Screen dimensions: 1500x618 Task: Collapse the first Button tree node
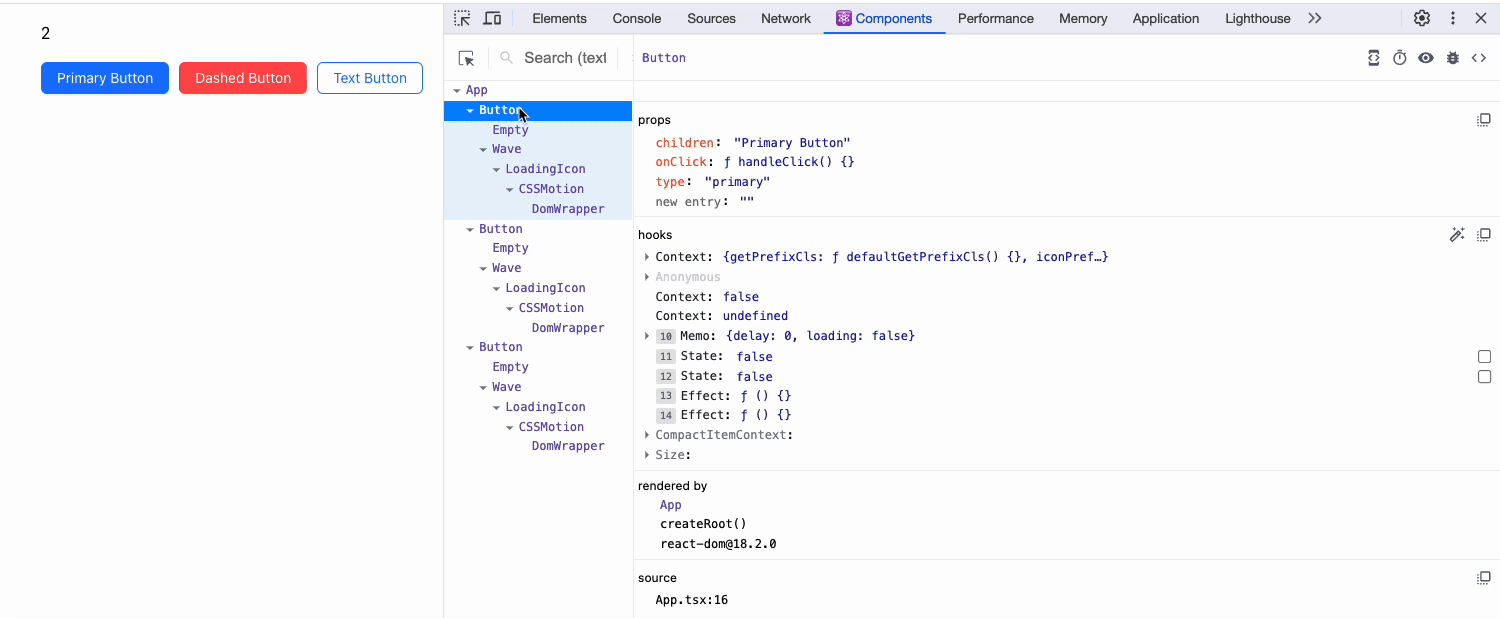pos(470,110)
